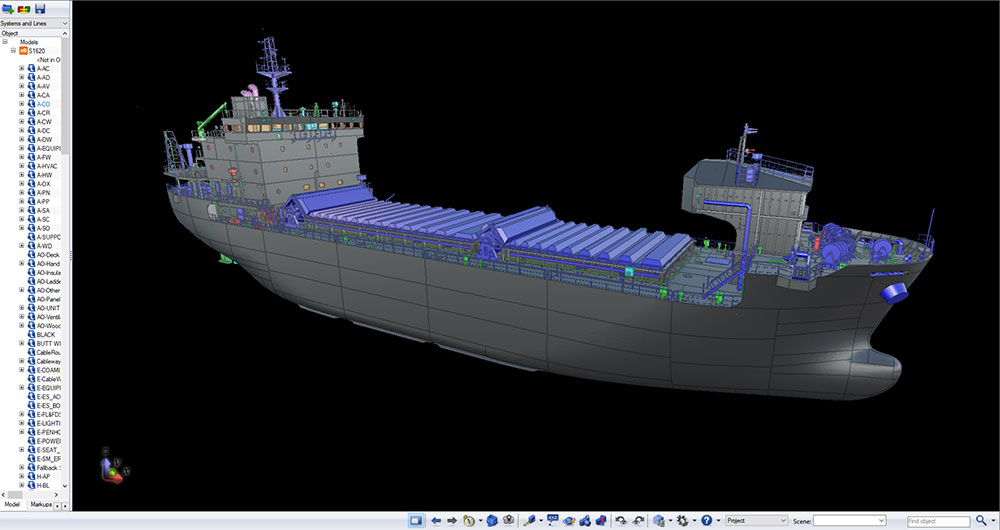1000x530 pixels.
Task: Toggle the fullscreen viewport button in bottom toolbar
Action: click(x=416, y=520)
